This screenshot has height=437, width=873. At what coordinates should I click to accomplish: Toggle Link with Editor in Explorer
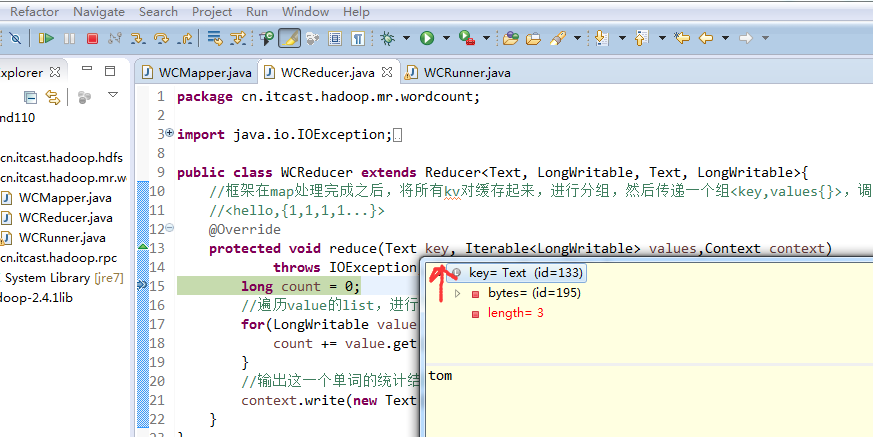(x=52, y=98)
